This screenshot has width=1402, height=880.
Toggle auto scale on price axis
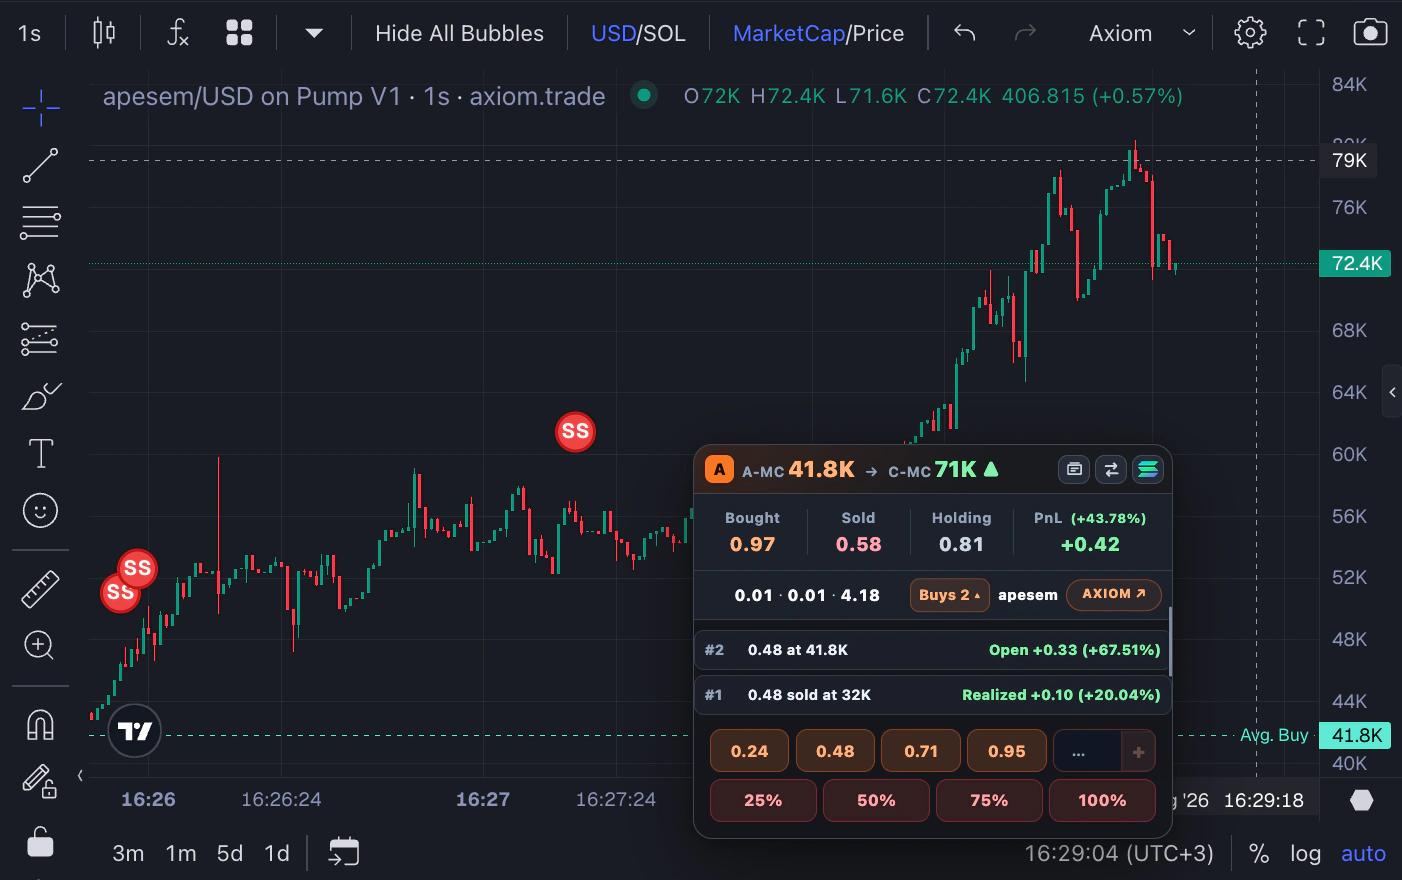pyautogui.click(x=1363, y=853)
